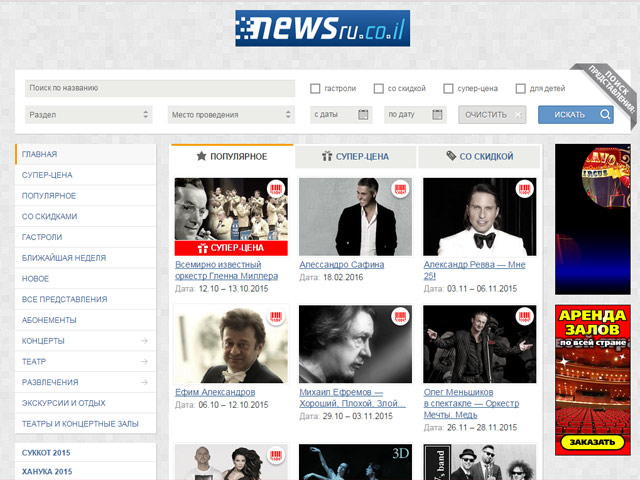Click the yellow Заказать button in the ad
This screenshot has height=480, width=640.
tap(592, 442)
